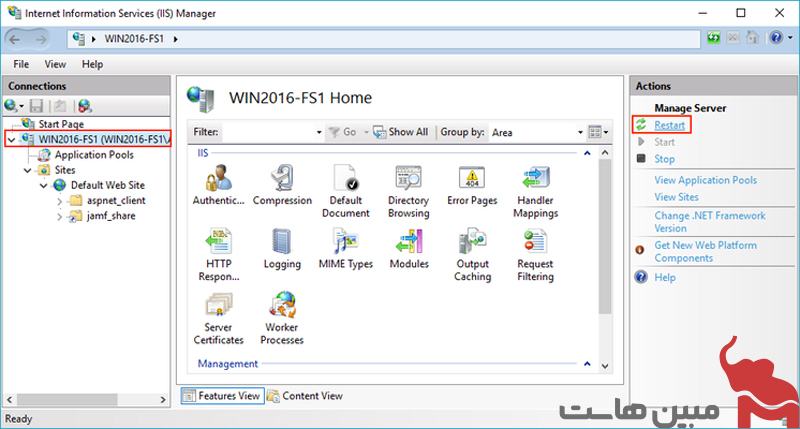This screenshot has width=800, height=429.
Task: Click Change .NET Framework Version link
Action: pyautogui.click(x=710, y=222)
